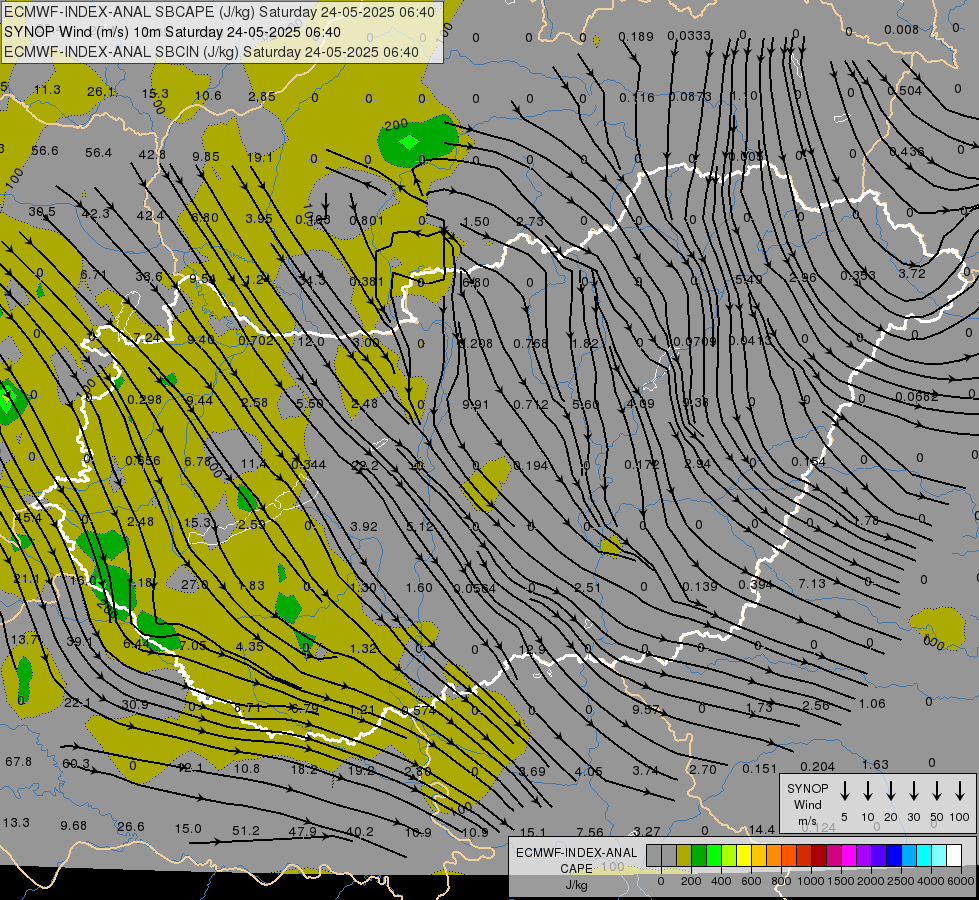Click the map value 40.2
Image resolution: width=979 pixels, height=900 pixels.
[x=360, y=831]
